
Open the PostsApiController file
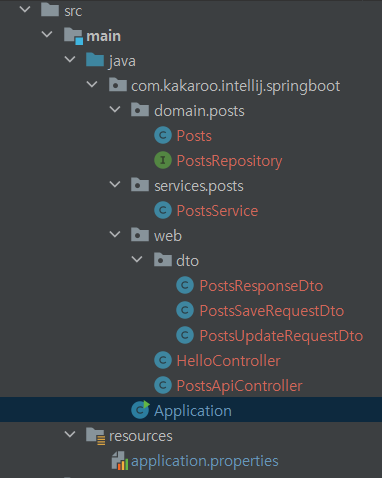(x=240, y=386)
